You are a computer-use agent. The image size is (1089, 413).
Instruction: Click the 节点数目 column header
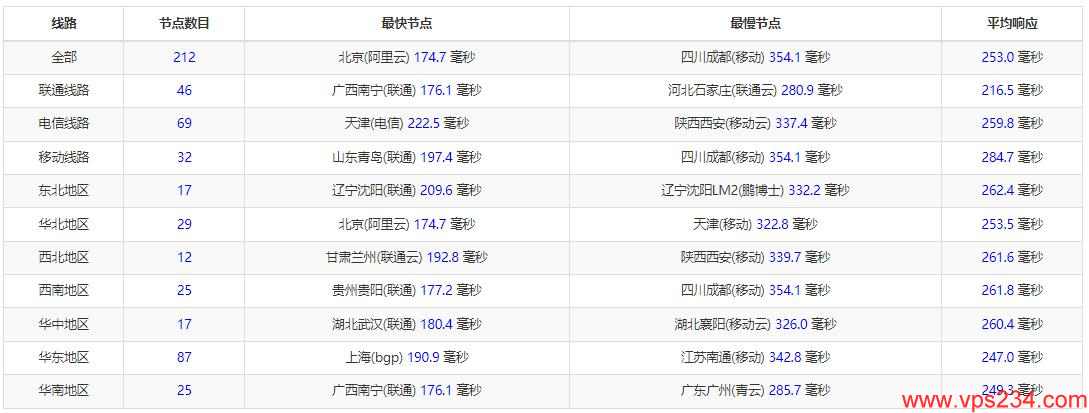(184, 24)
